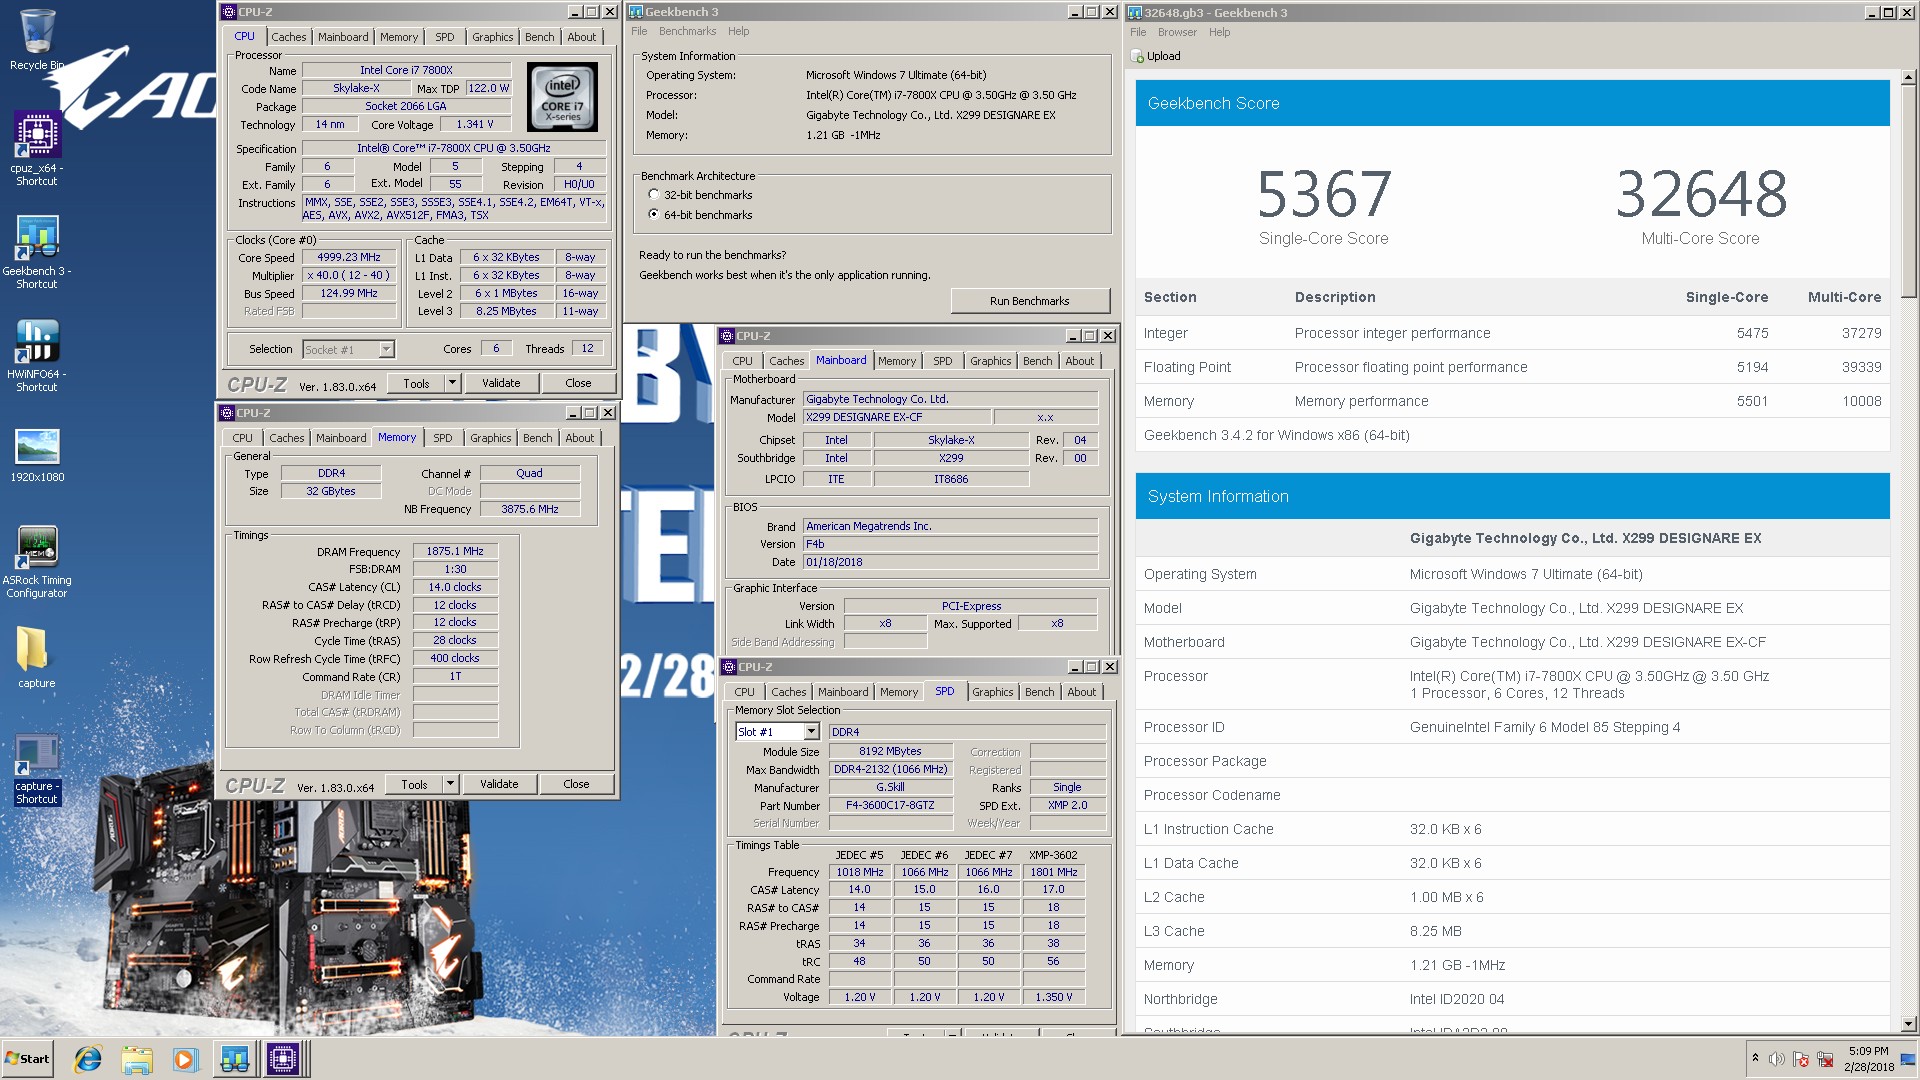Switch to Caches tab in CPU-Z CPU window
The image size is (1920, 1080).
coord(288,37)
